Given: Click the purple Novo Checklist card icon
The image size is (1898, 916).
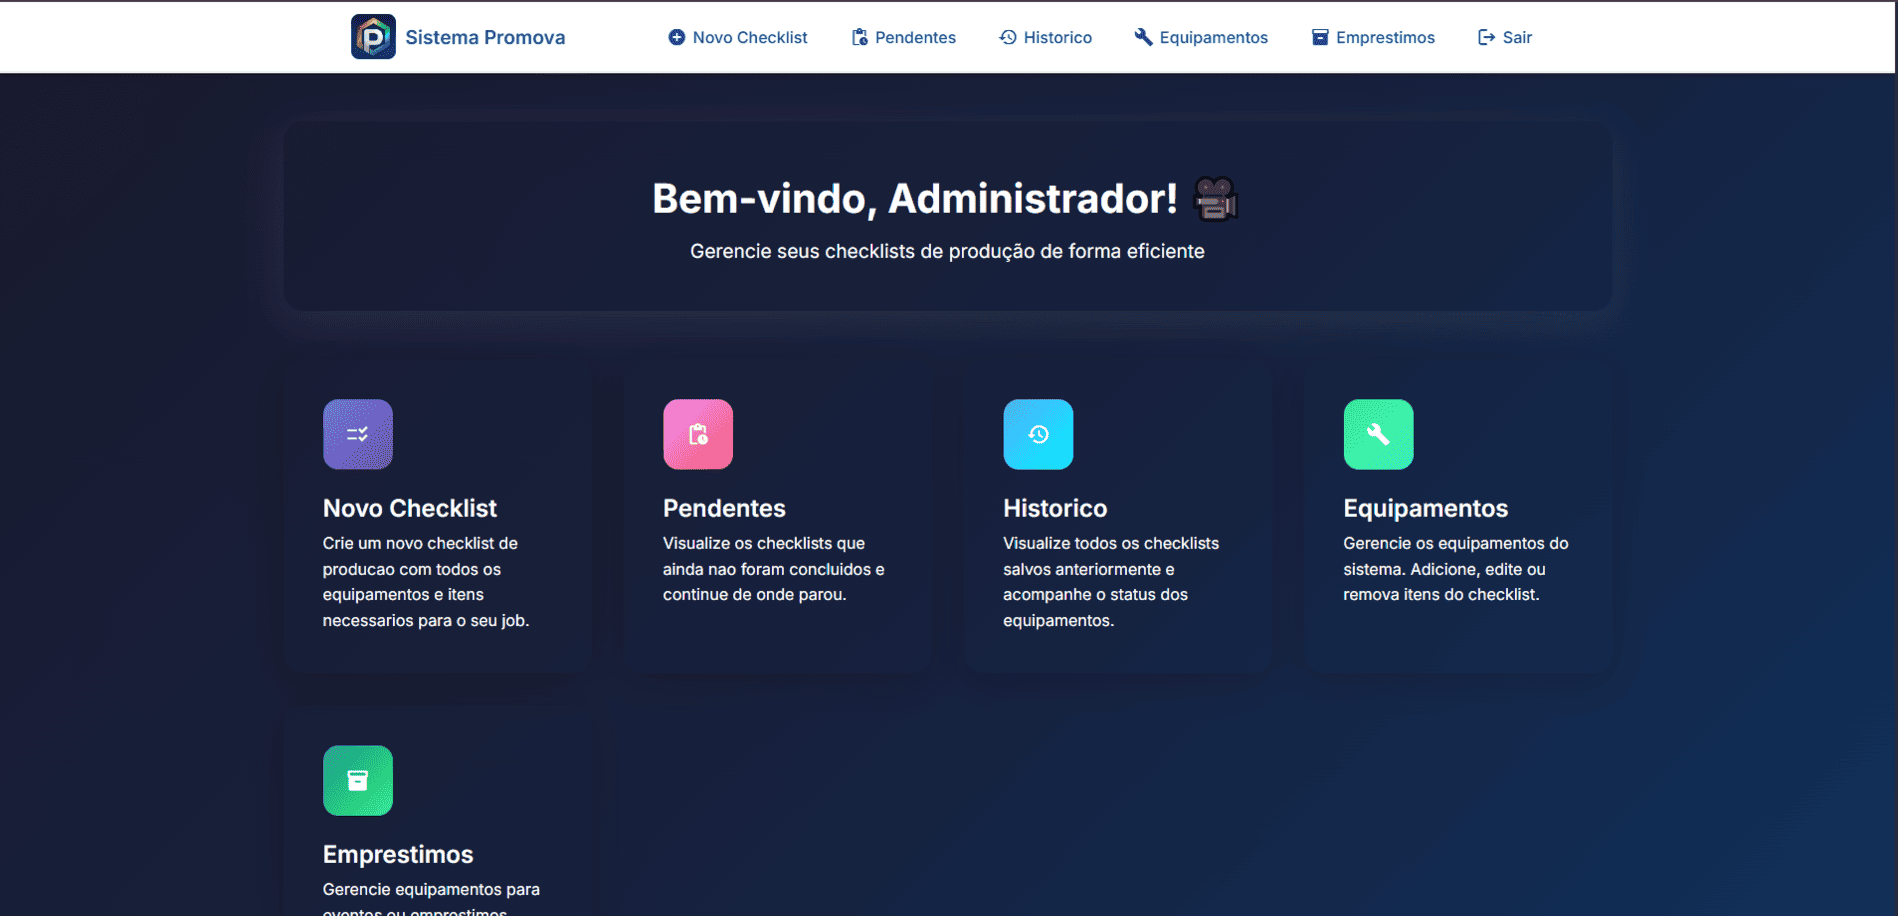Looking at the screenshot, I should (x=358, y=434).
